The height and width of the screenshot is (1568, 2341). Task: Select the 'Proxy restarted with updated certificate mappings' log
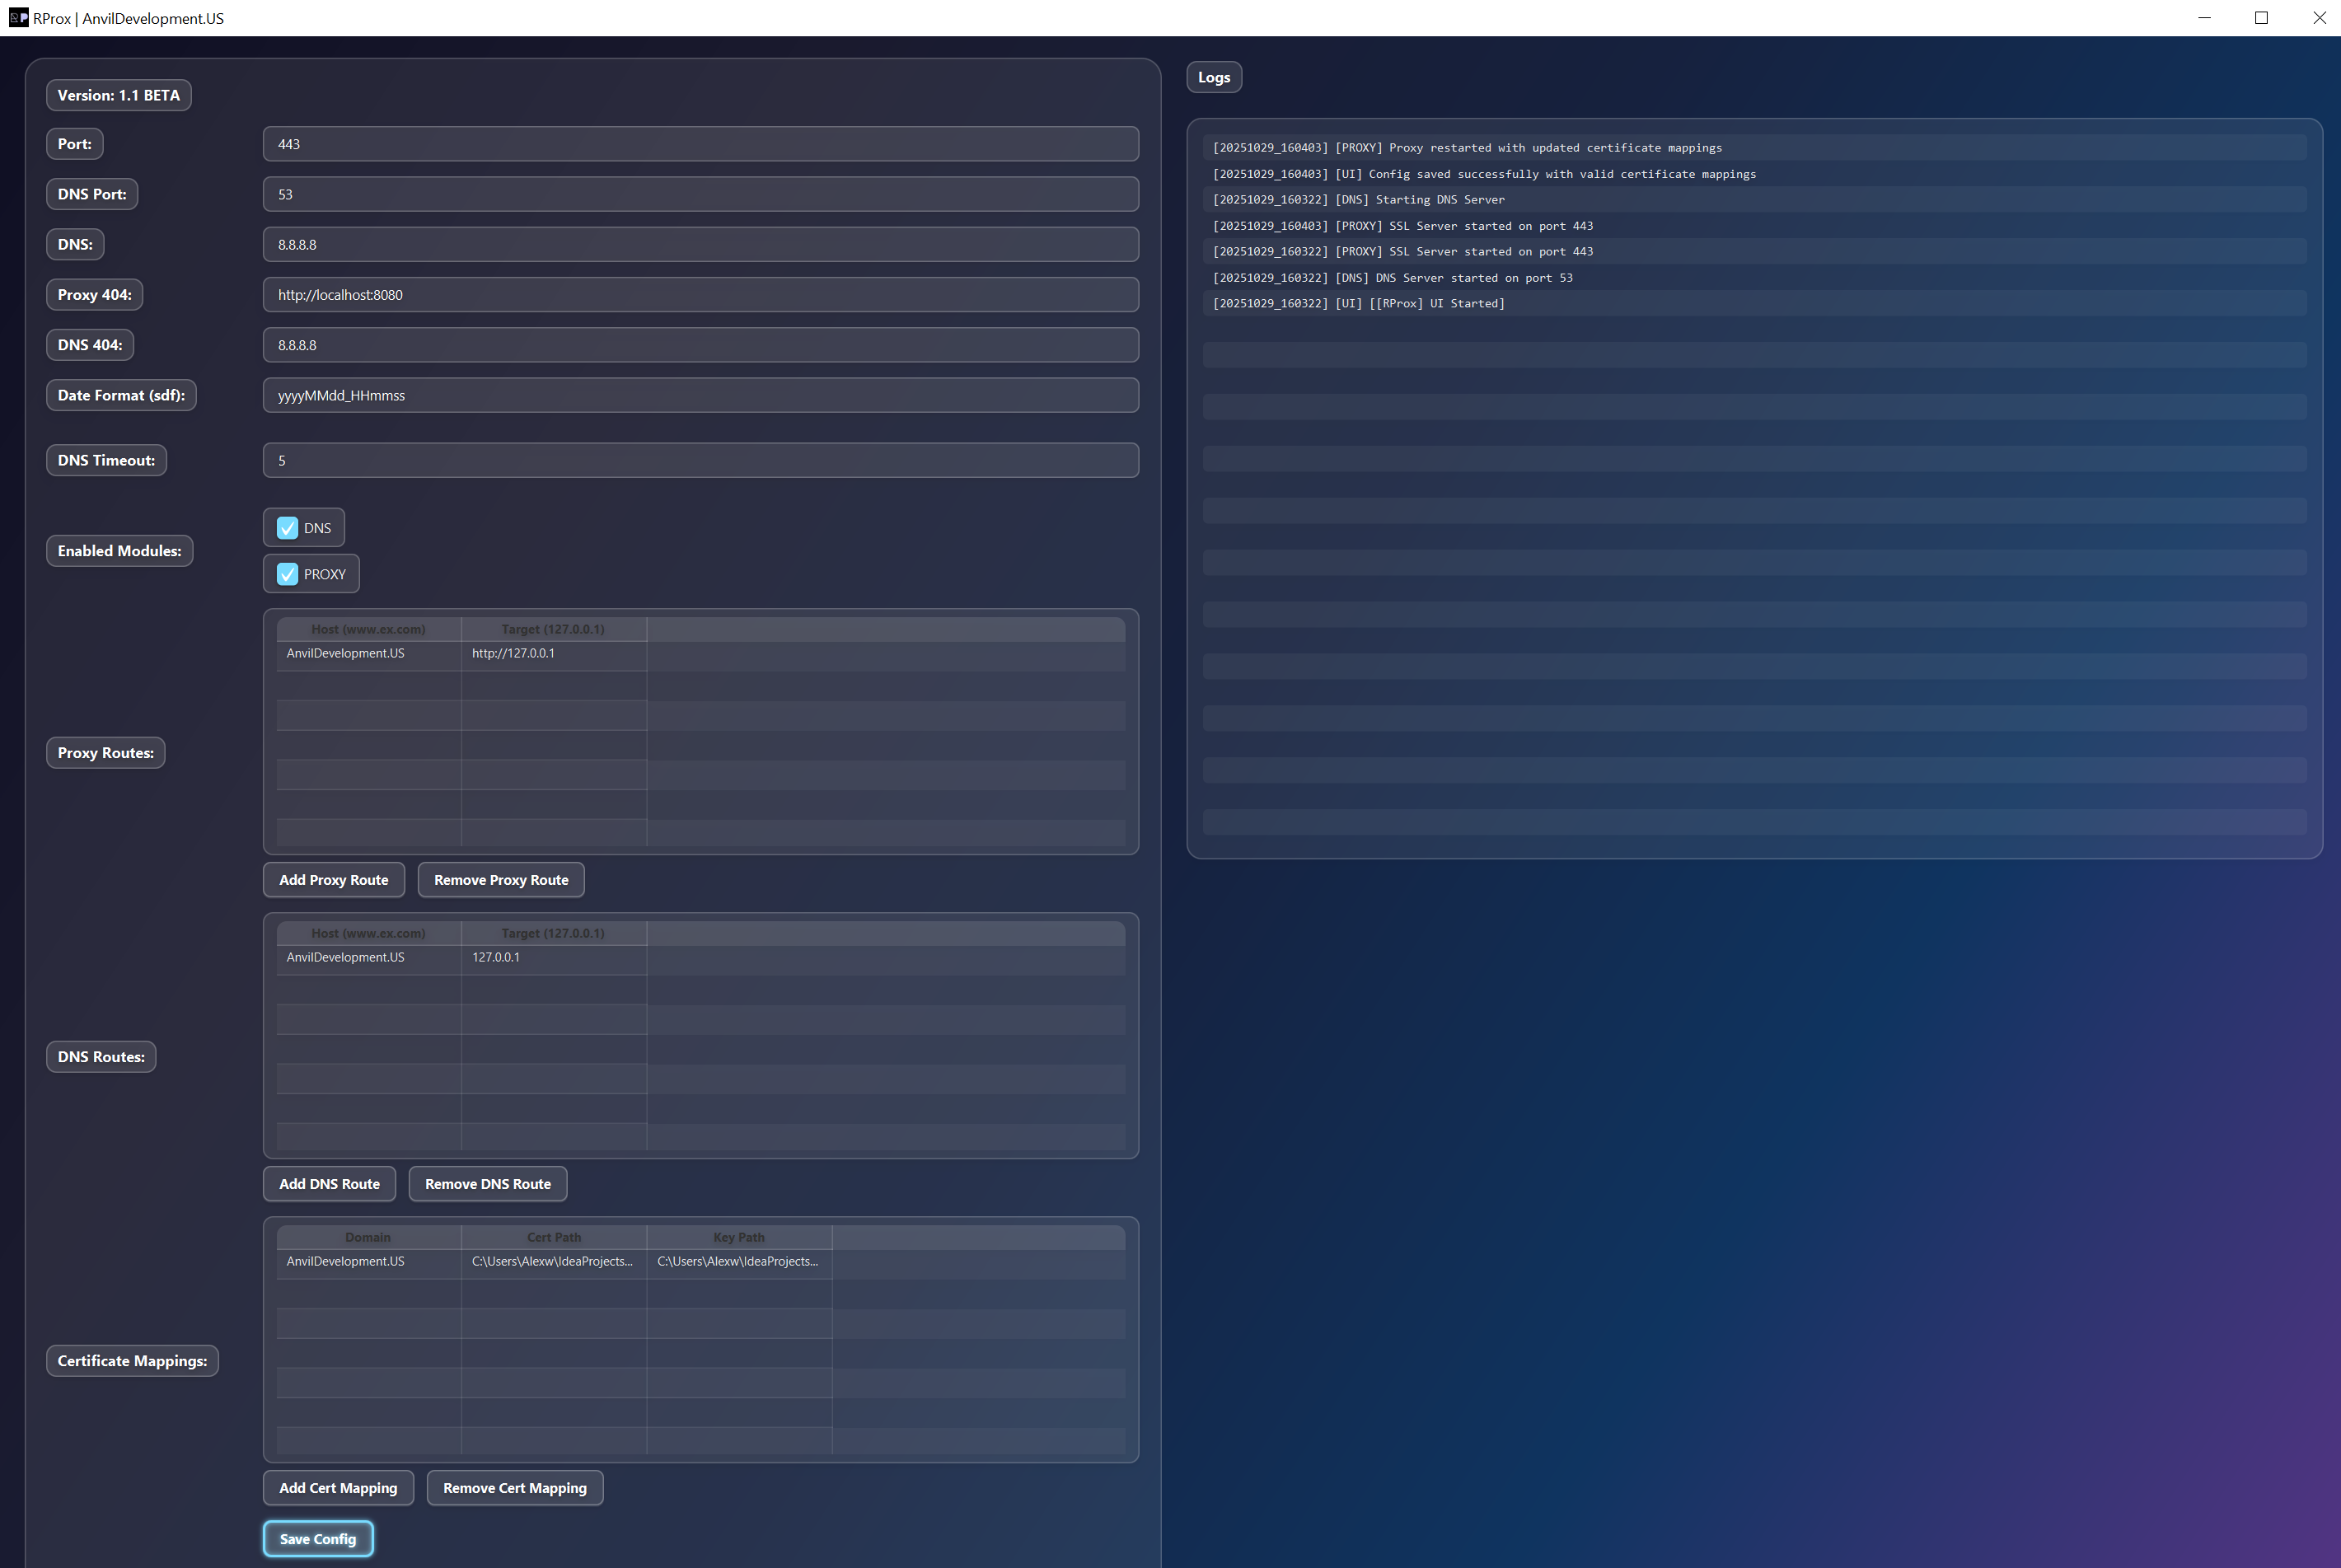(1754, 148)
